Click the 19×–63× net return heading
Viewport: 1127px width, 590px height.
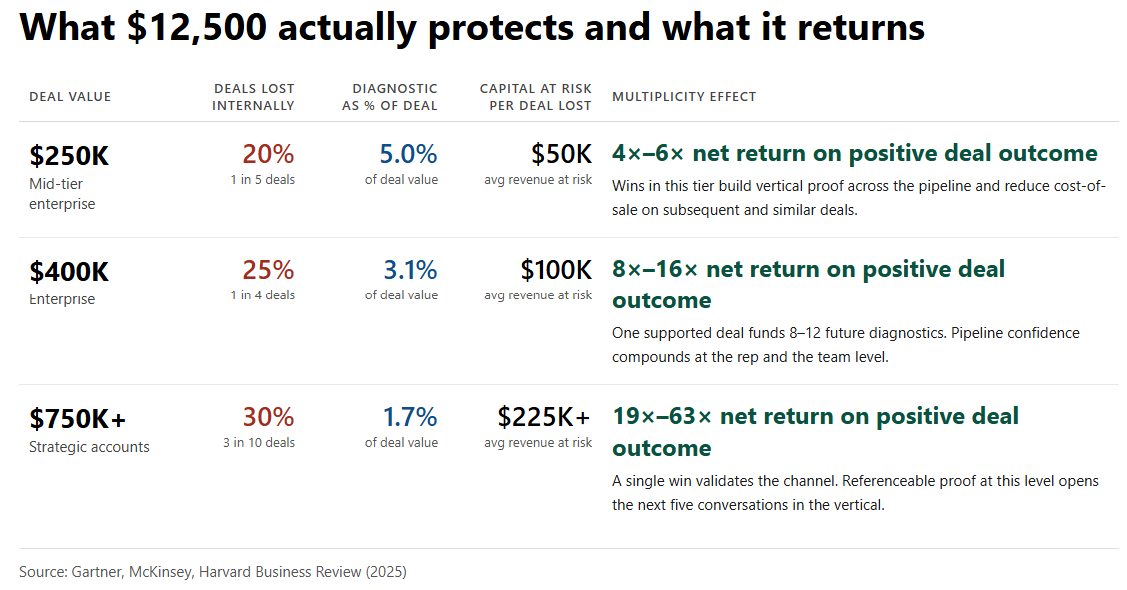pos(815,431)
